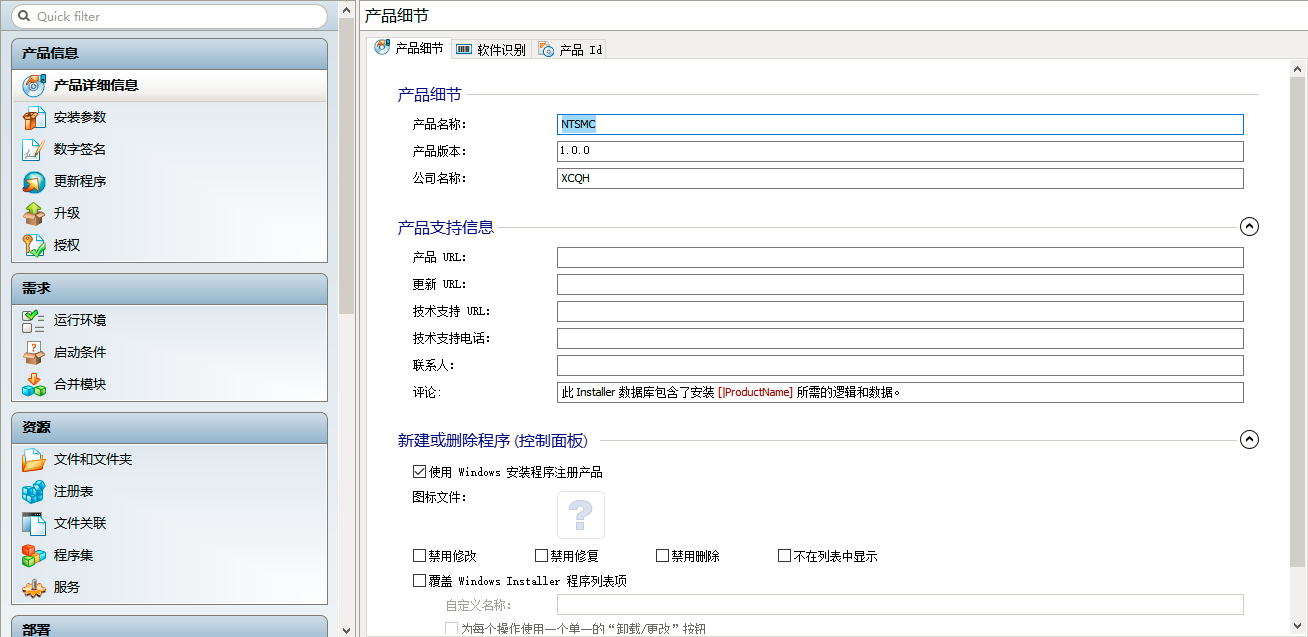The image size is (1308, 637).
Task: 切换到产品 Id 选项卡
Action: click(x=570, y=47)
